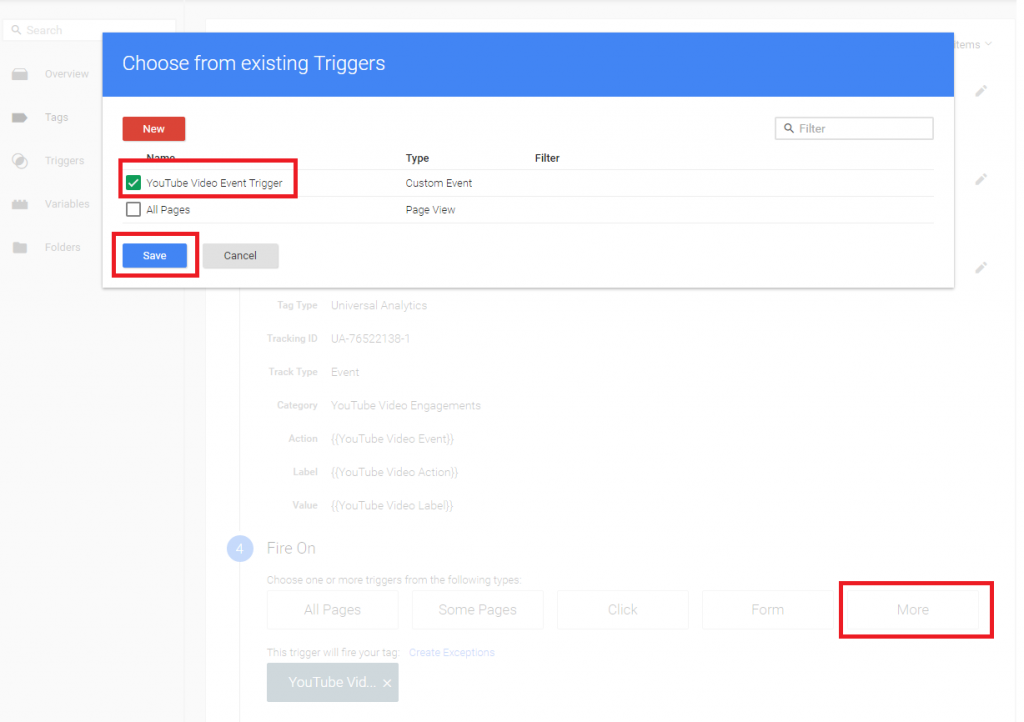The image size is (1024, 722).
Task: Click the Tags icon in sidebar
Action: click(x=19, y=118)
